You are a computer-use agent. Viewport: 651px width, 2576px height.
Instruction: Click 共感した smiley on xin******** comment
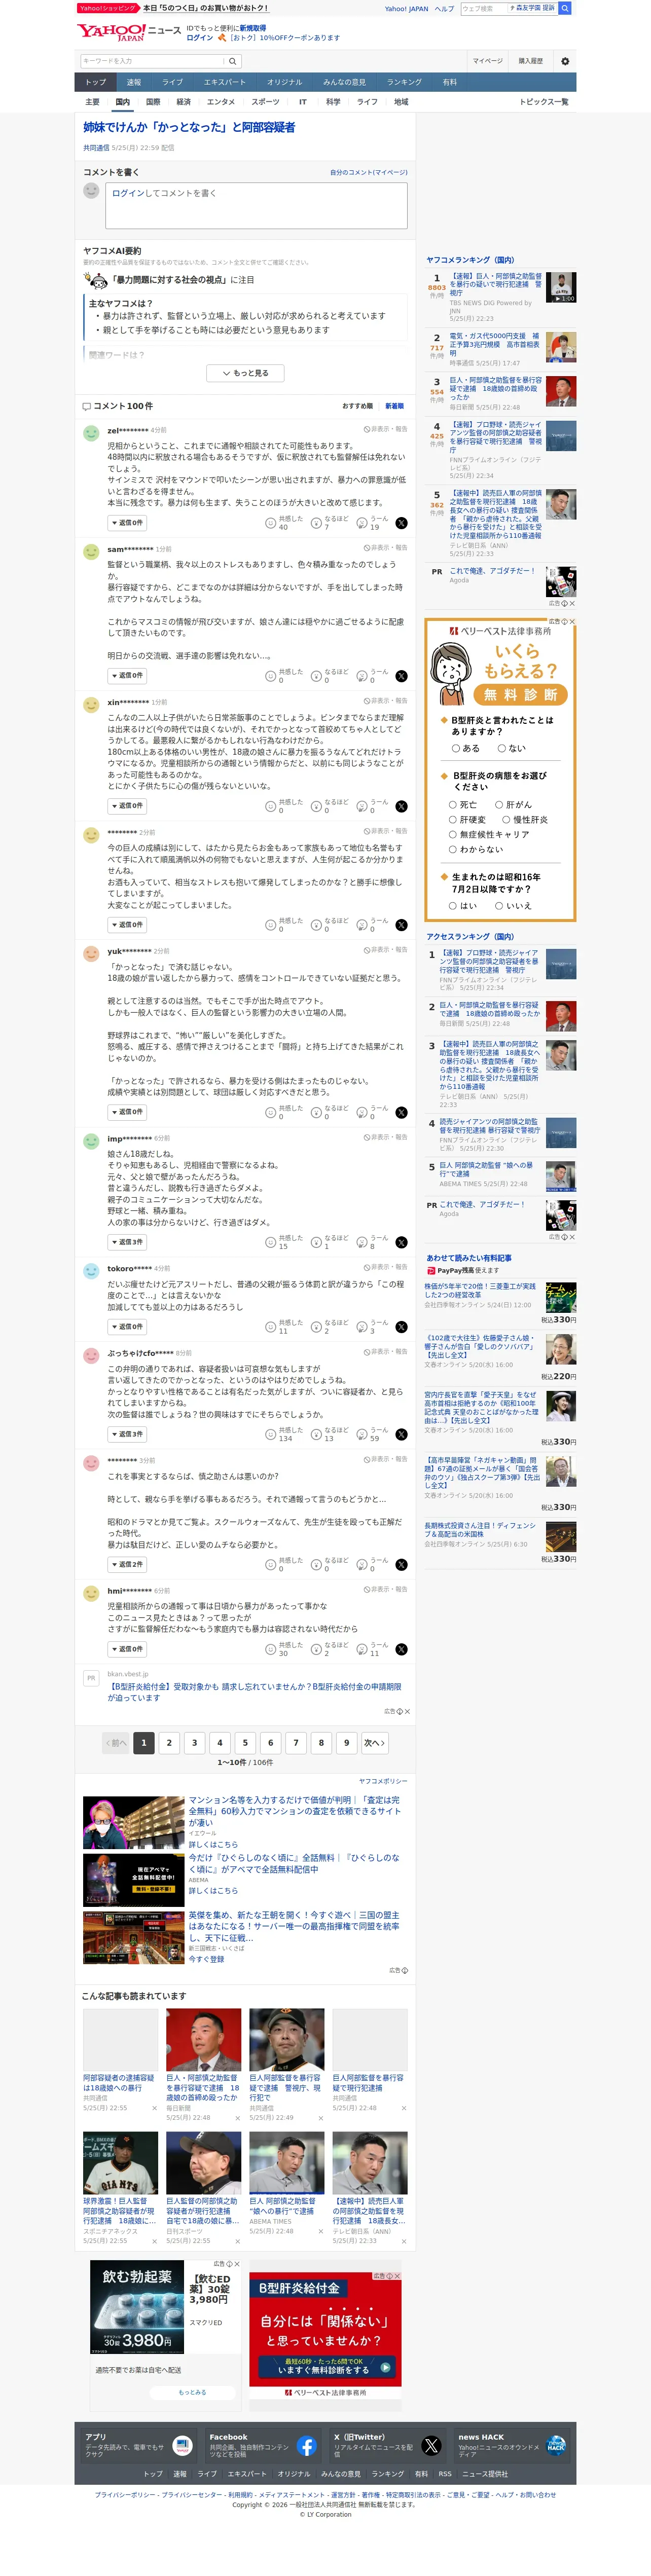(x=270, y=806)
